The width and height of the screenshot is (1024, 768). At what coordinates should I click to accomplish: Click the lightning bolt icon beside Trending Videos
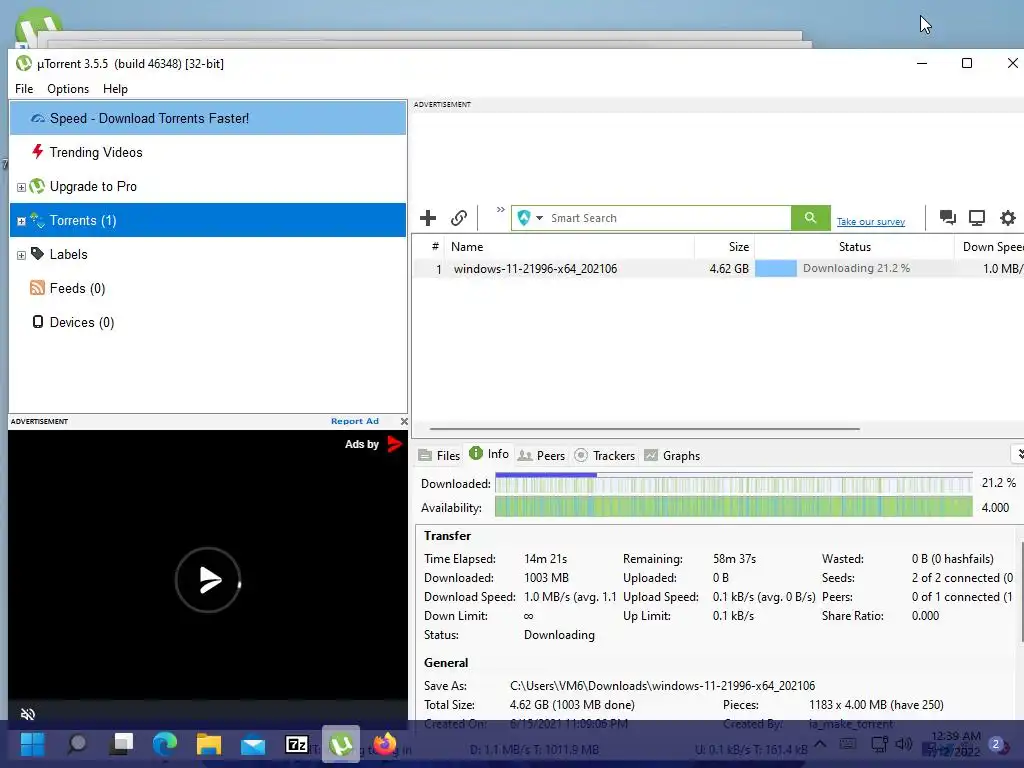point(37,152)
